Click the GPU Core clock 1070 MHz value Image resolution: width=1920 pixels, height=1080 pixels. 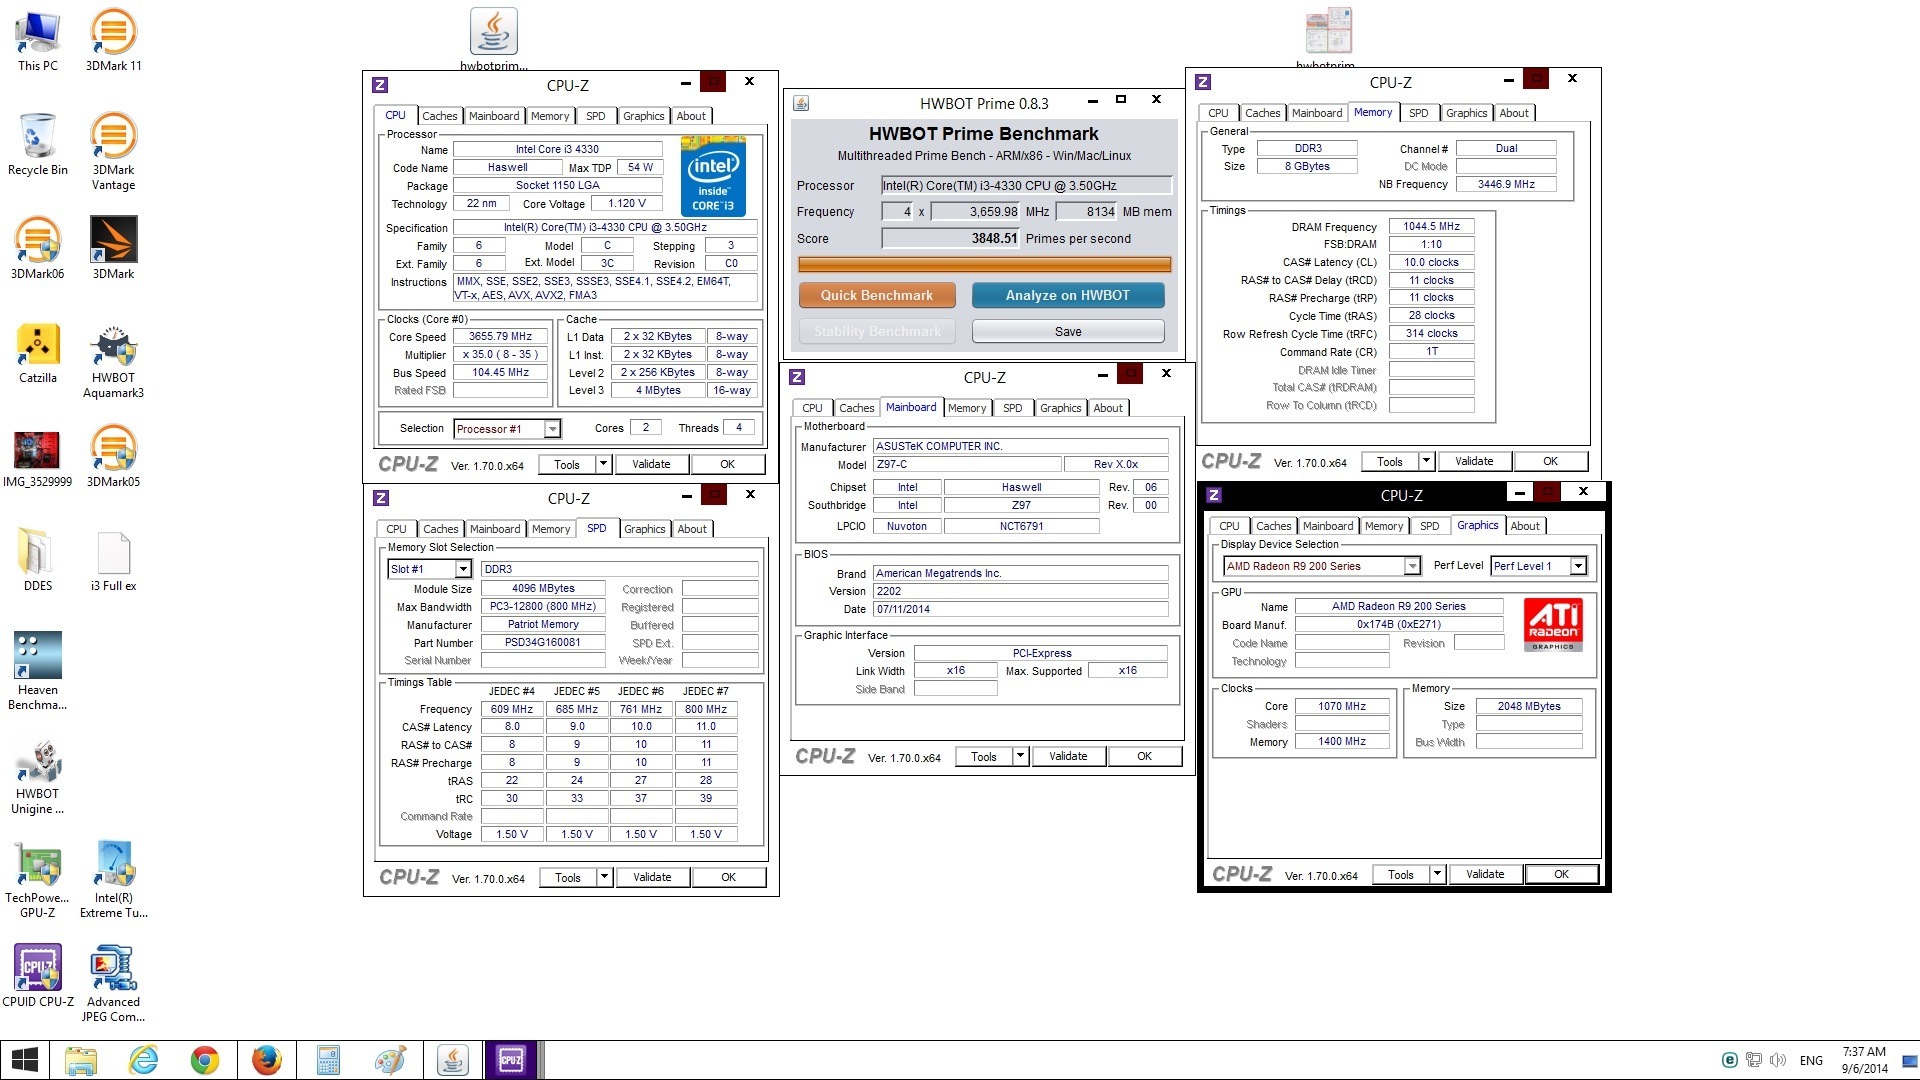pyautogui.click(x=1342, y=706)
